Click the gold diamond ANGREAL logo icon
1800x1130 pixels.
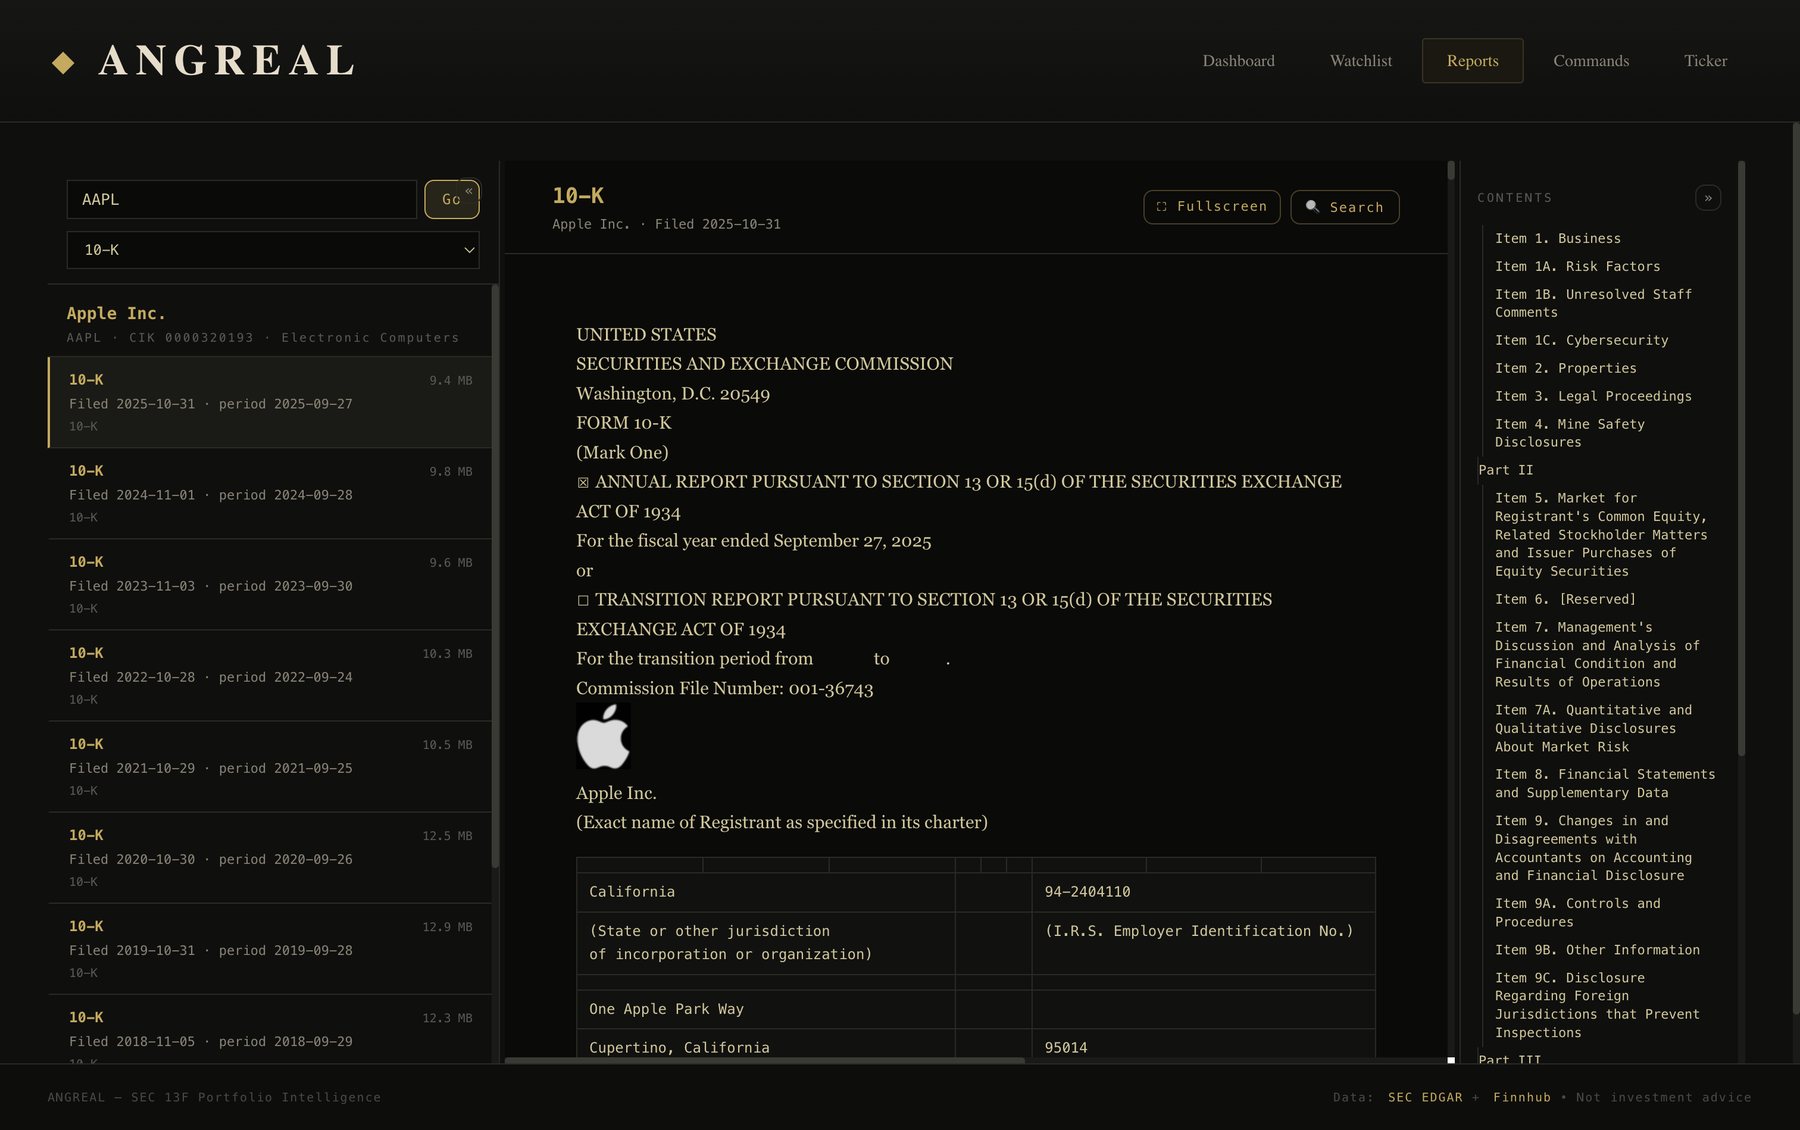(x=63, y=63)
